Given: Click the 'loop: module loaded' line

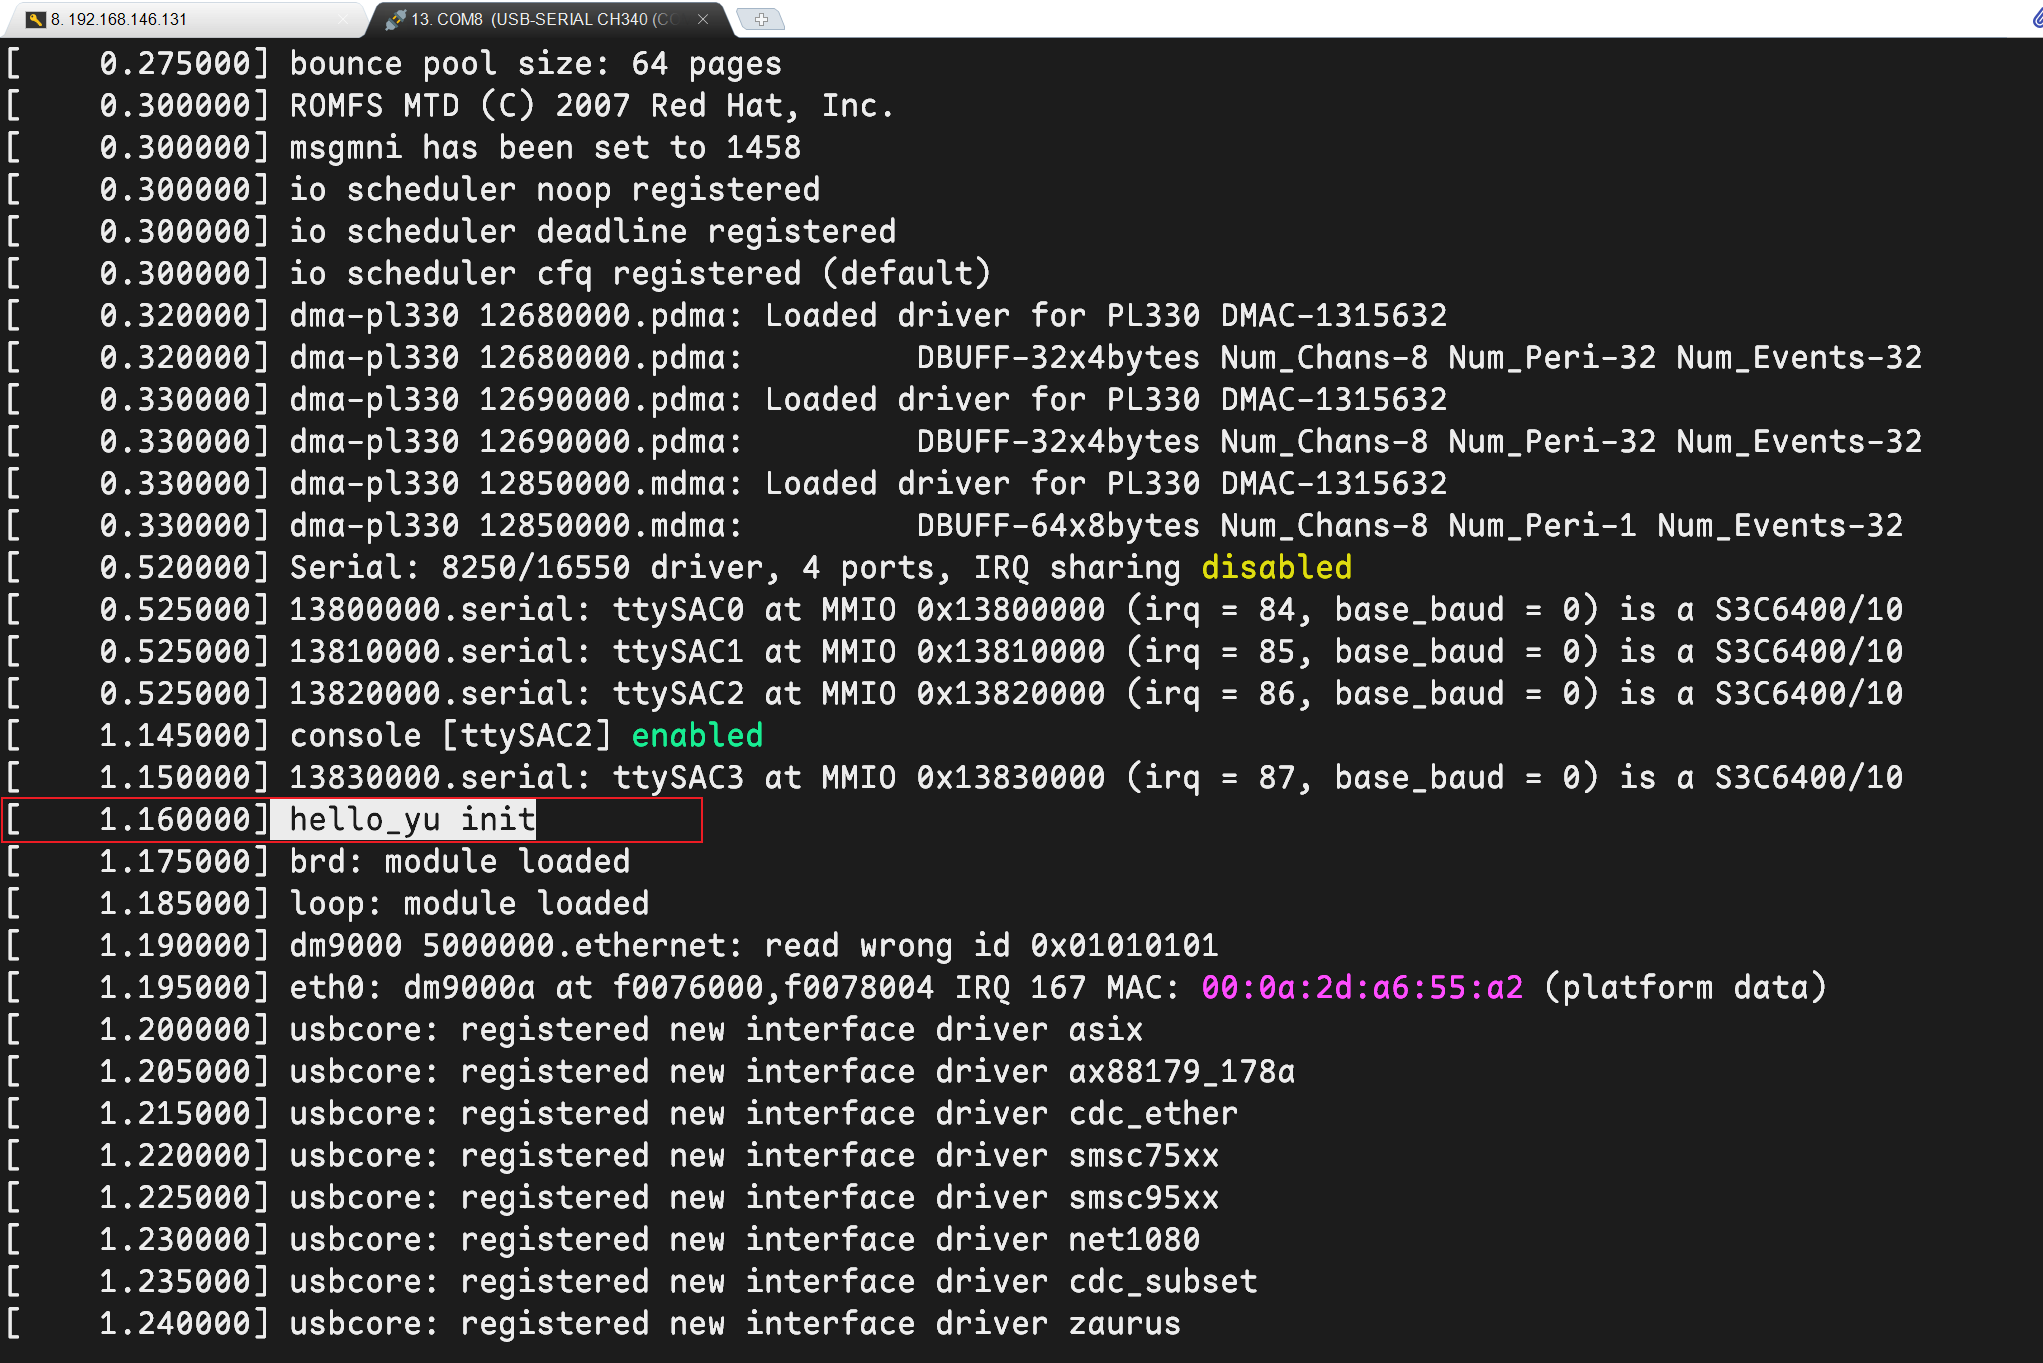Looking at the screenshot, I should coord(469,903).
